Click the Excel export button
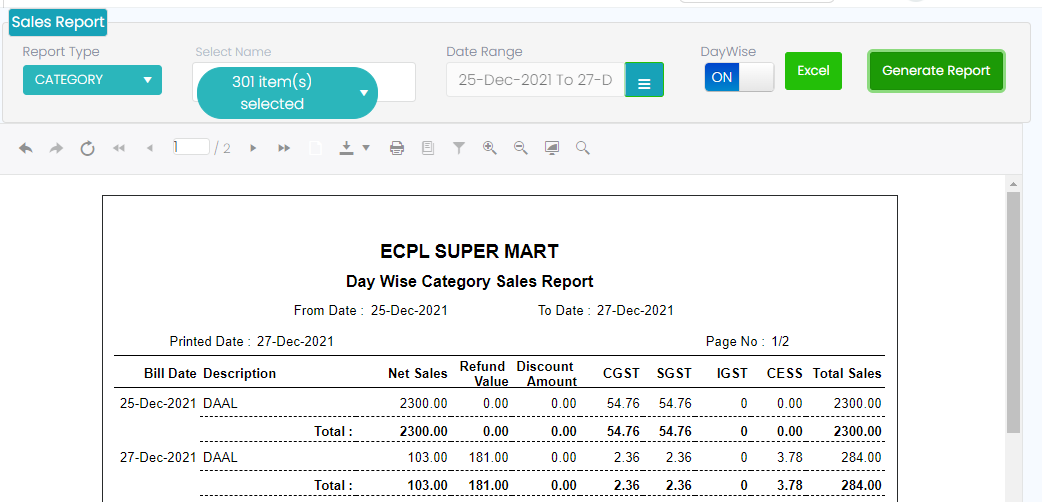Screen dimensions: 1043x502 click(813, 71)
